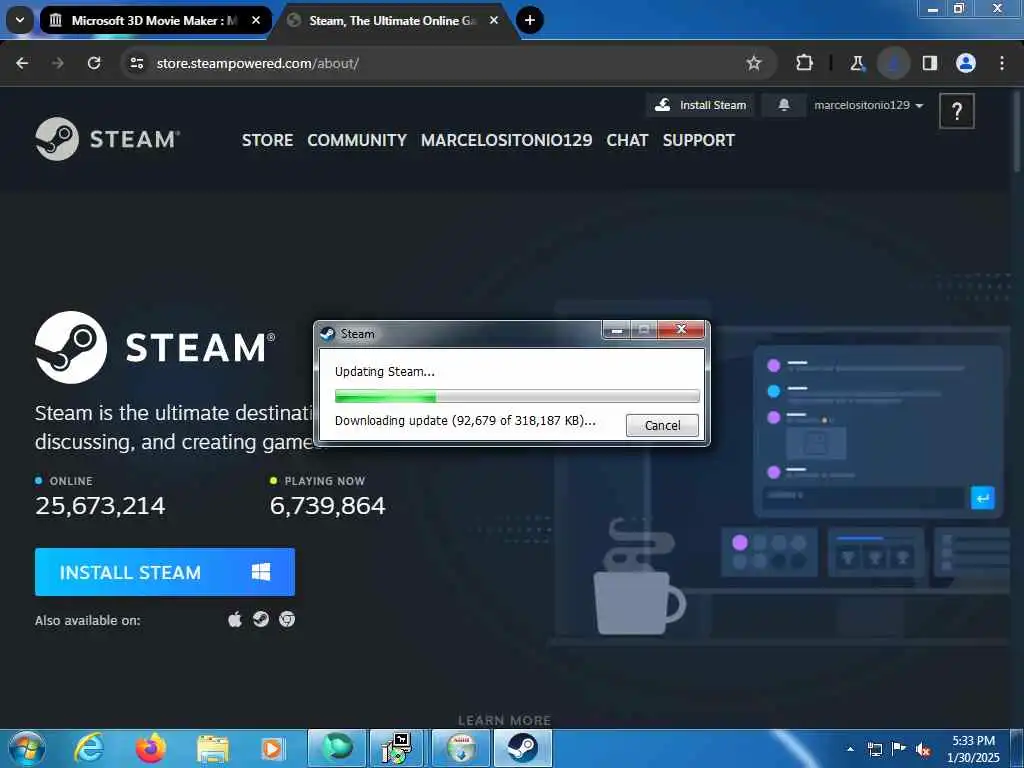Click the ONLINE count 25,673,214
The width and height of the screenshot is (1024, 768).
pyautogui.click(x=100, y=505)
